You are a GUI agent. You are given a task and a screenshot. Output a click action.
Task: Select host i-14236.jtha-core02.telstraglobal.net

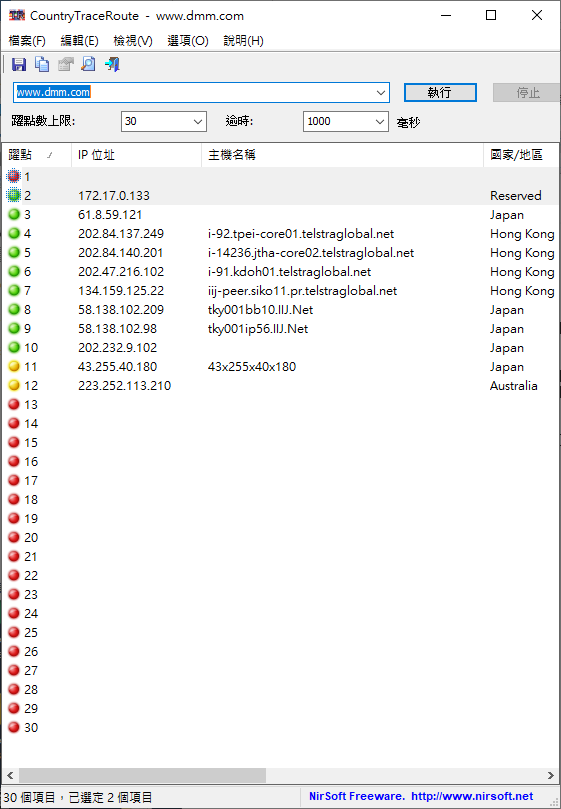pos(311,253)
